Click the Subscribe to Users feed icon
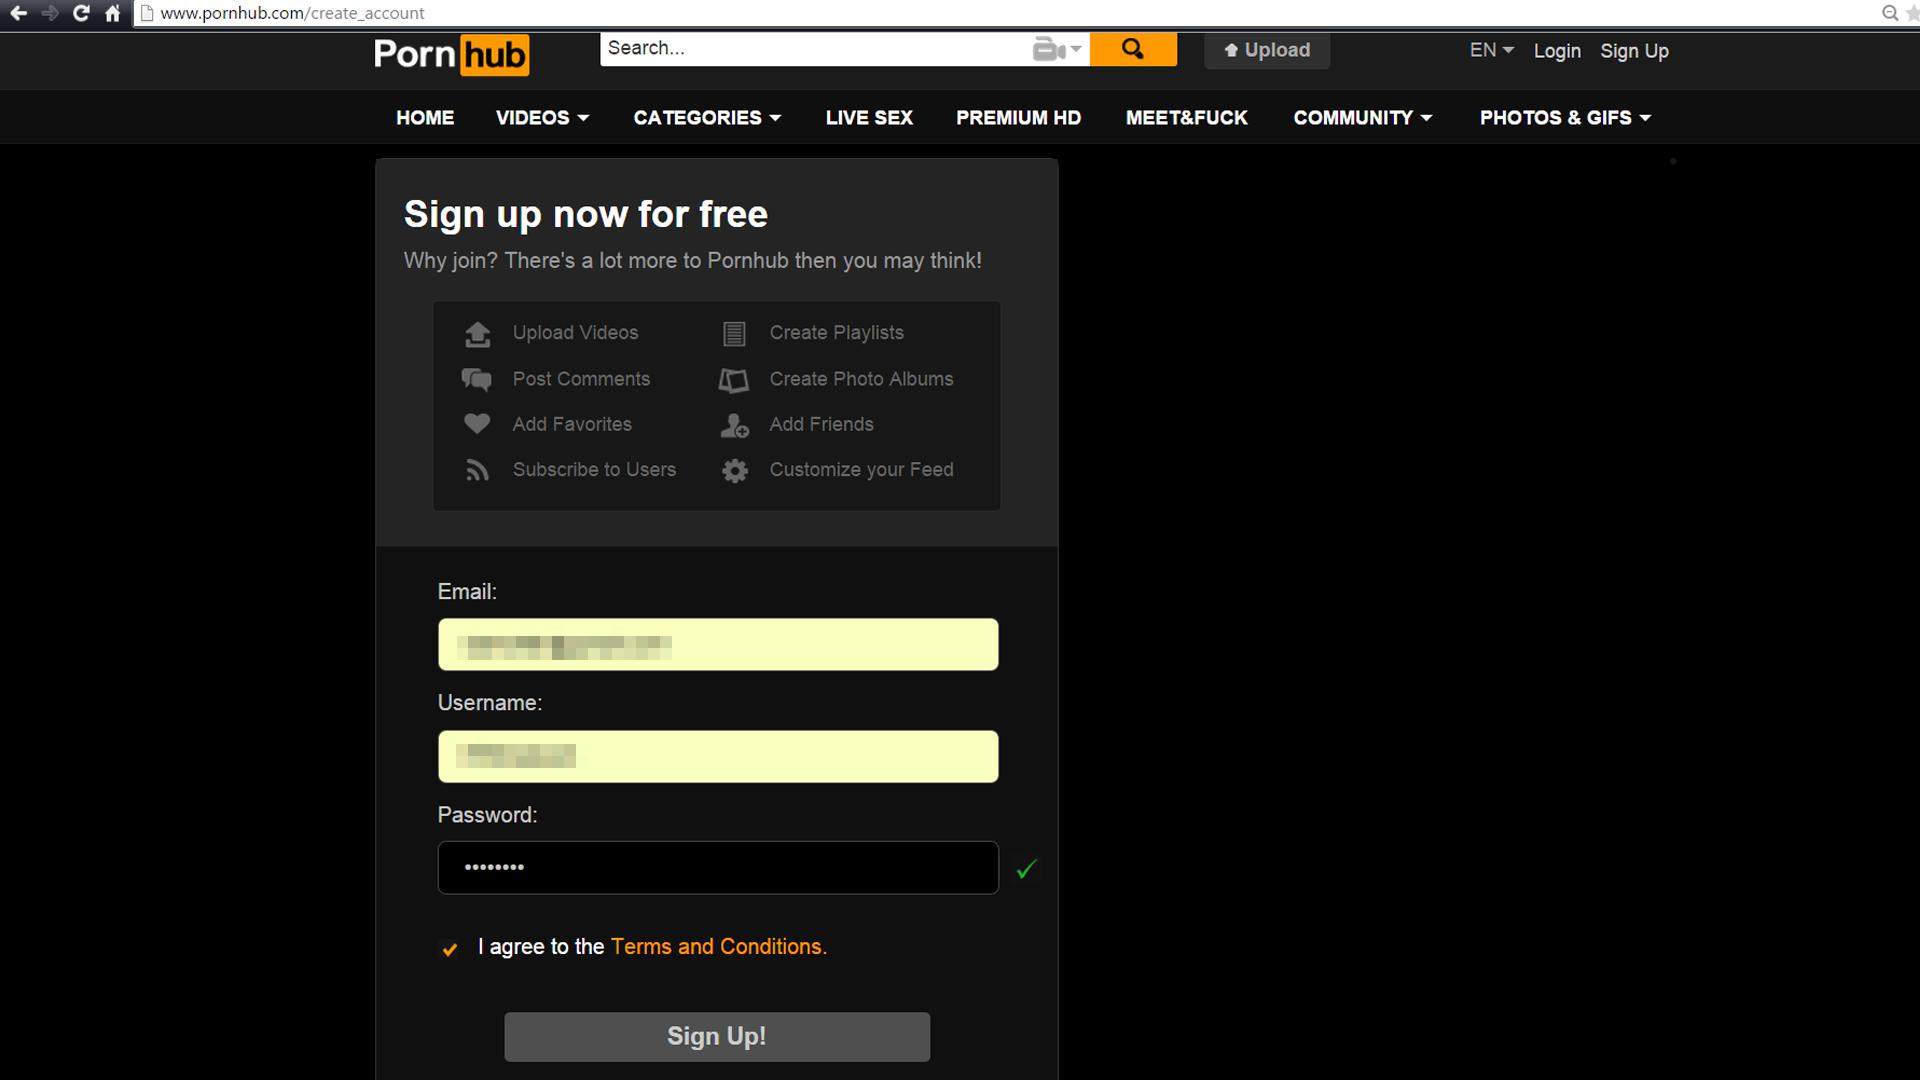Image resolution: width=1920 pixels, height=1080 pixels. pyautogui.click(x=477, y=471)
